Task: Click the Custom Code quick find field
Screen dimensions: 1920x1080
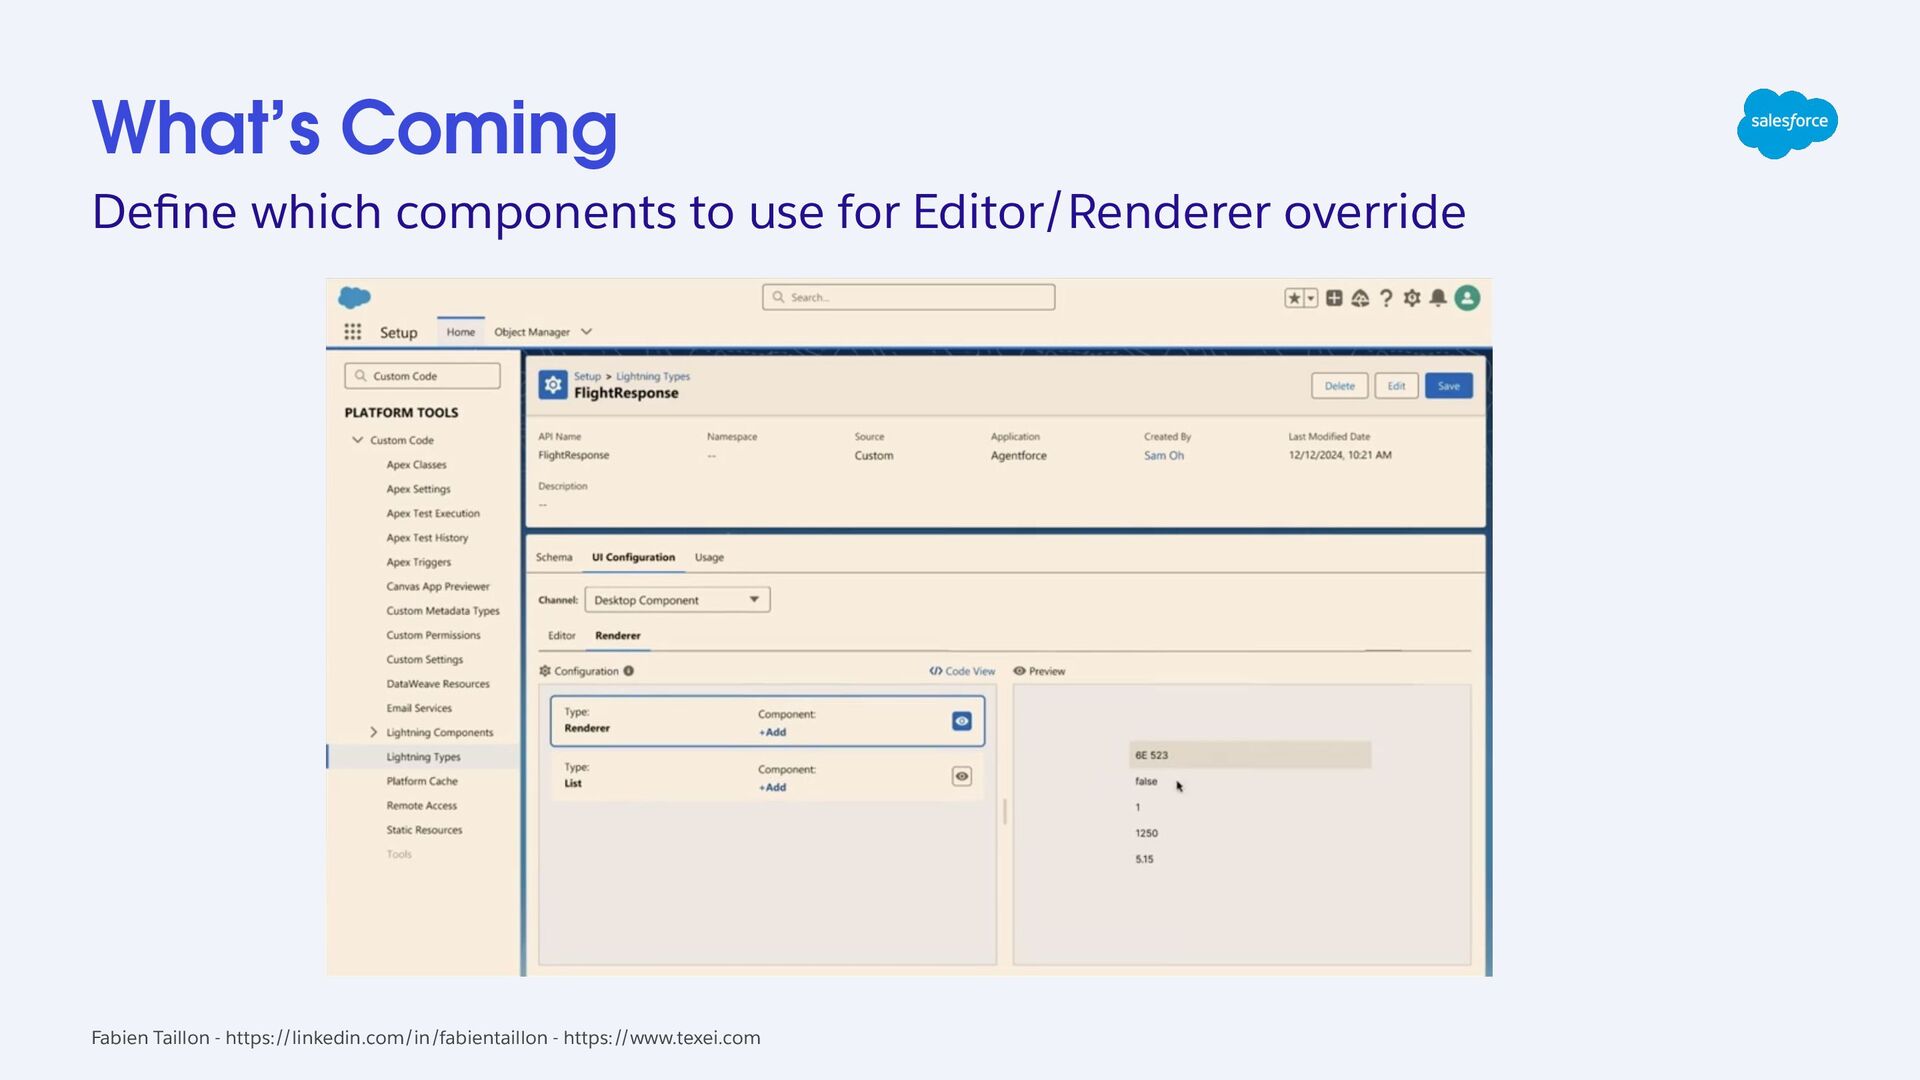Action: (x=422, y=376)
